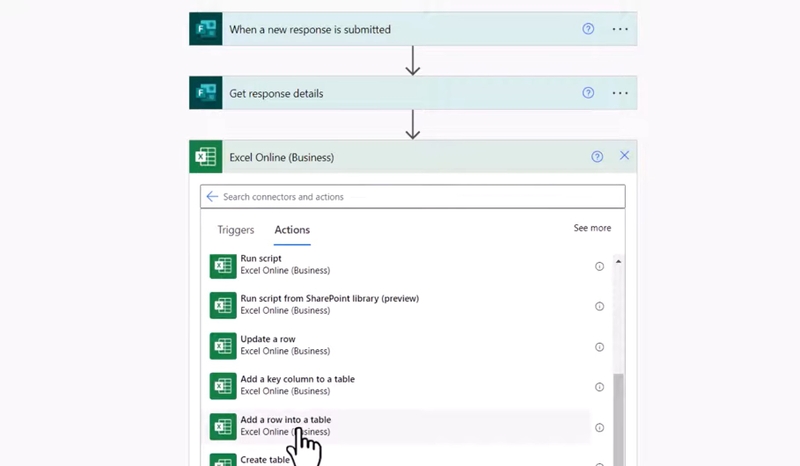Click the Forms icon on 'Get response details'

click(206, 93)
